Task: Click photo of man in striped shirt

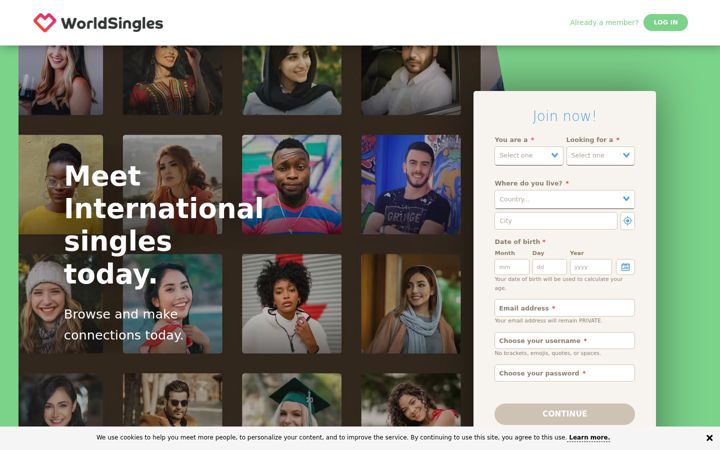Action: pyautogui.click(x=292, y=185)
